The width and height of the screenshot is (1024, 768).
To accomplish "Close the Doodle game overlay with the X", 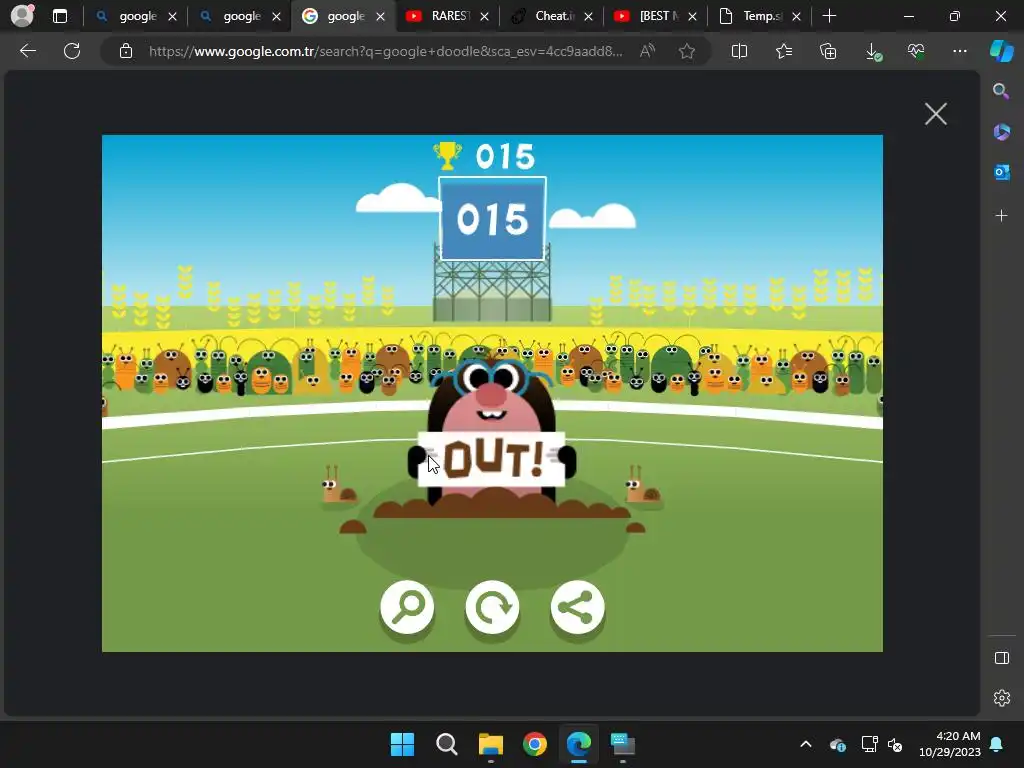I will pos(936,114).
